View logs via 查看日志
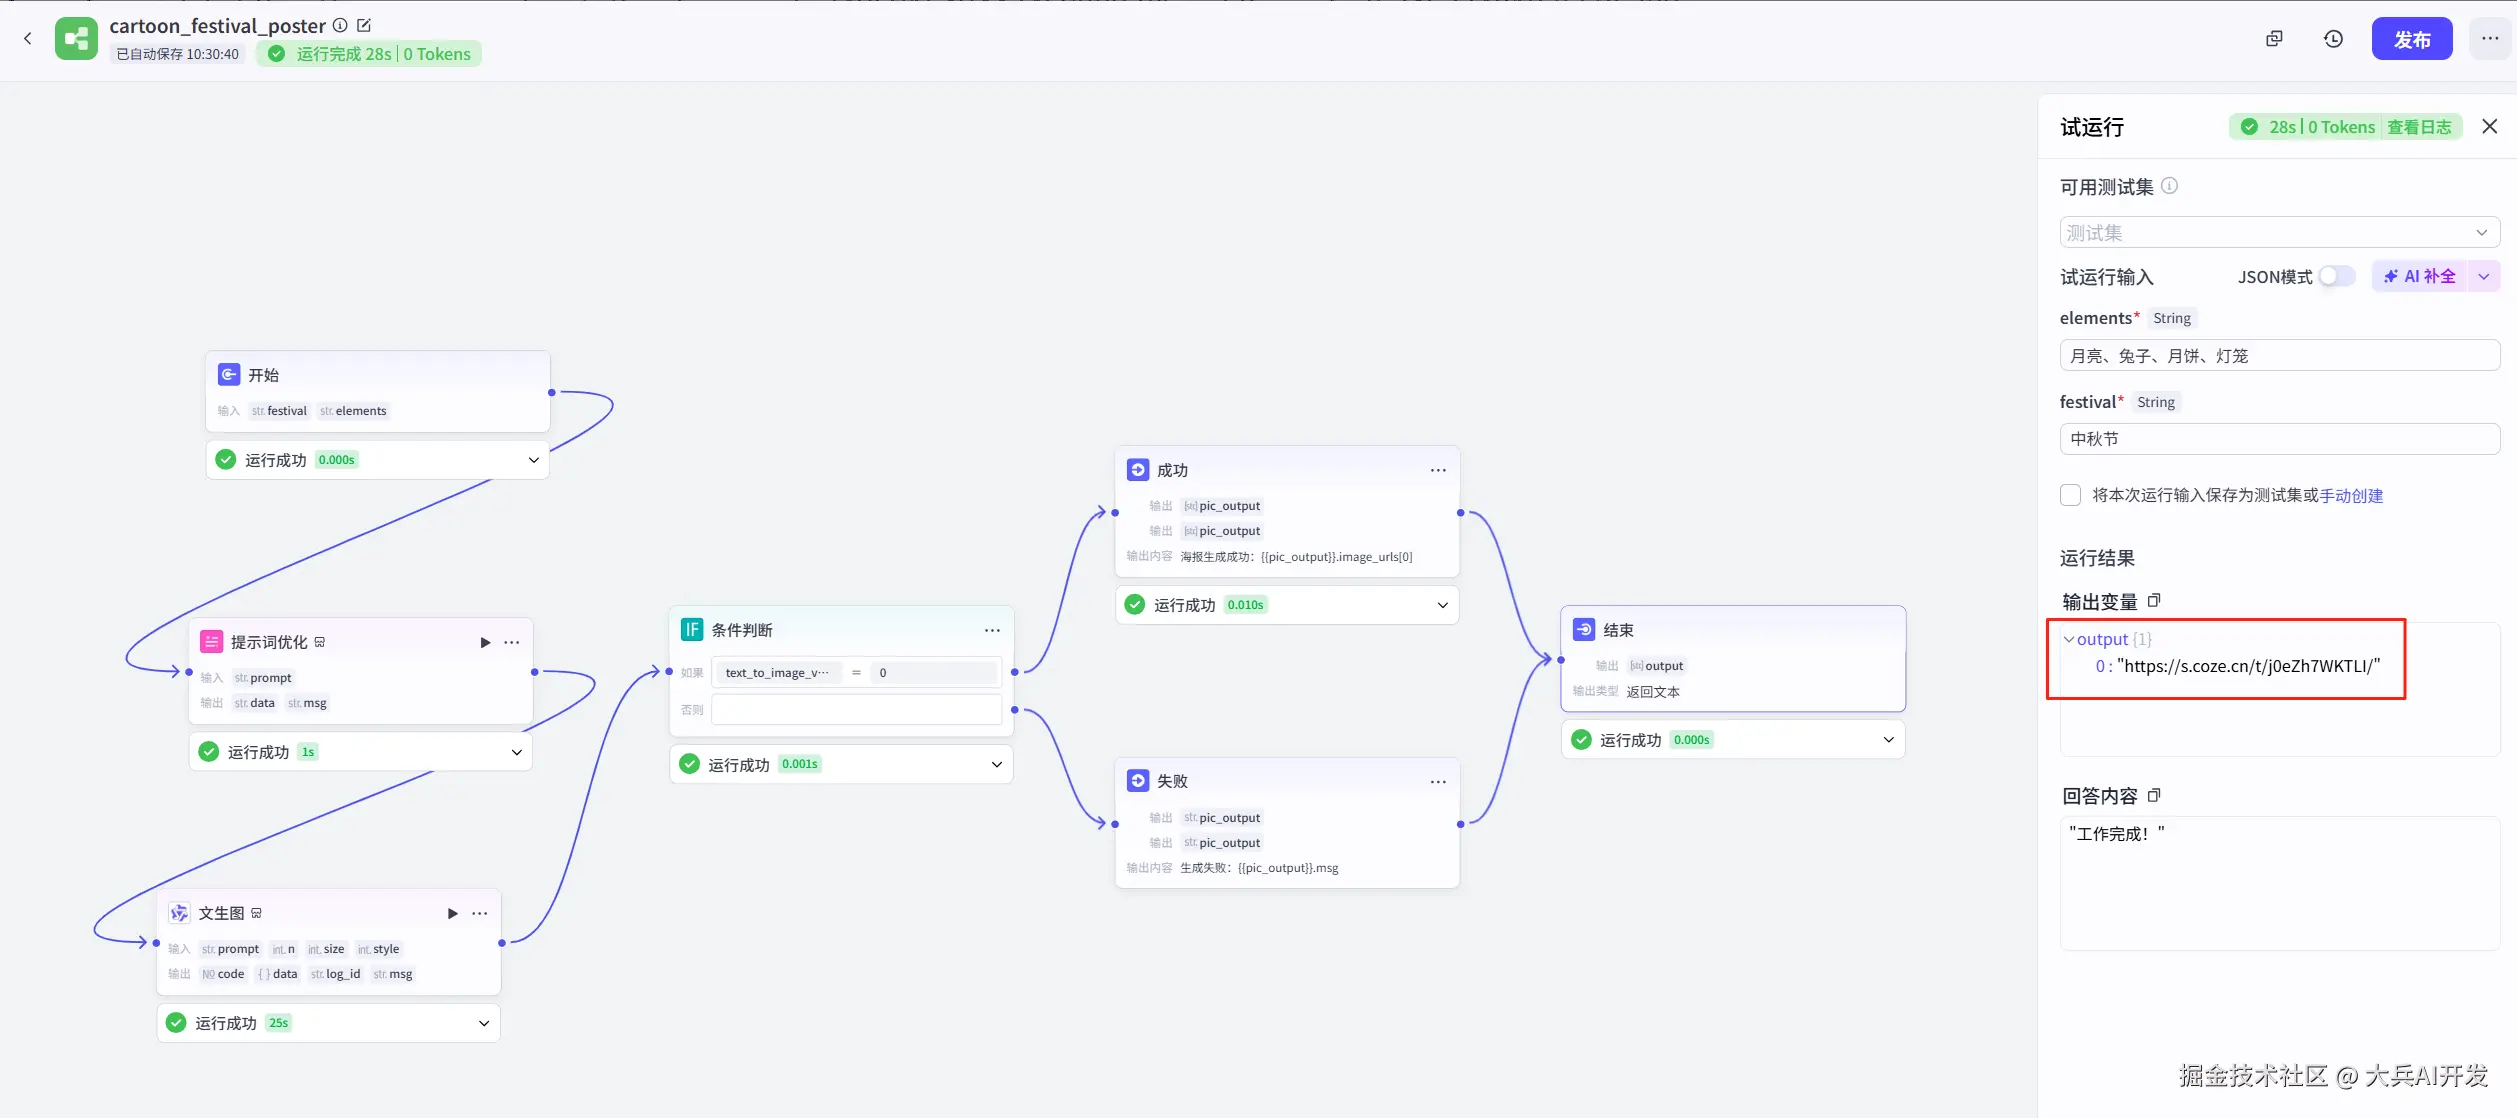Screen dimensions: 2517x1118 (x=2419, y=127)
